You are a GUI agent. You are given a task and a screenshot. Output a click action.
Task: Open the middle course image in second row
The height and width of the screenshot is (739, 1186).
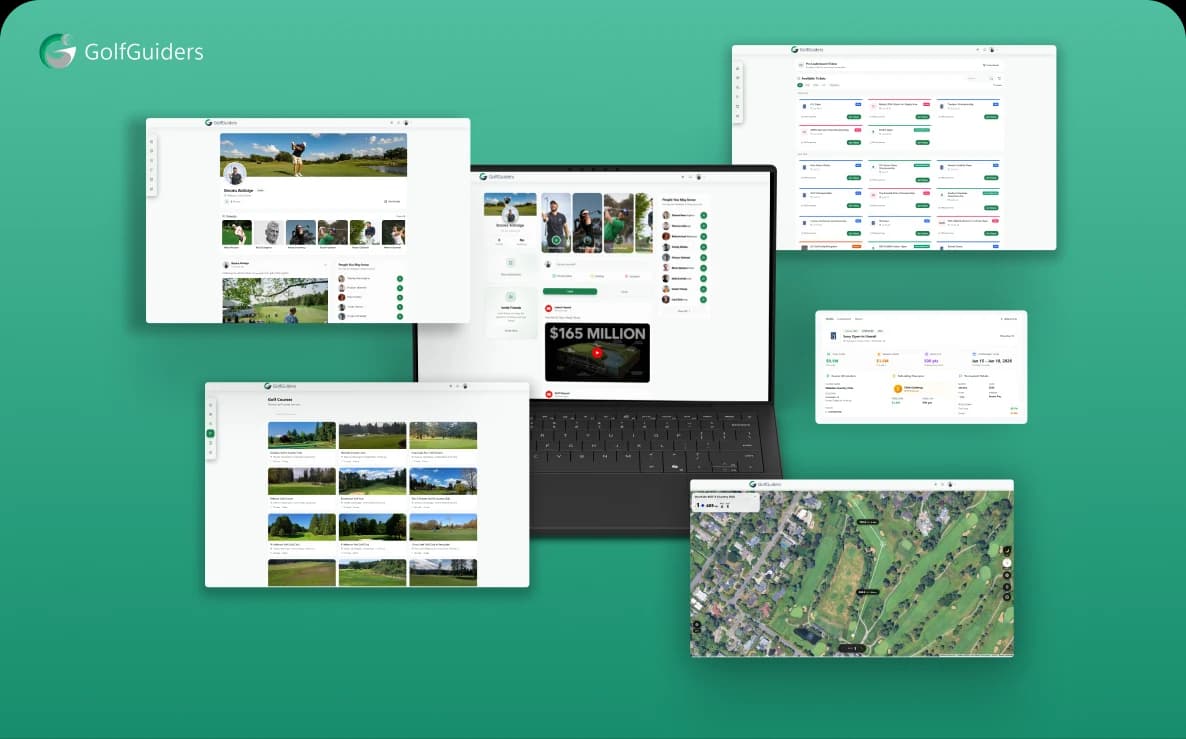pyautogui.click(x=372, y=482)
